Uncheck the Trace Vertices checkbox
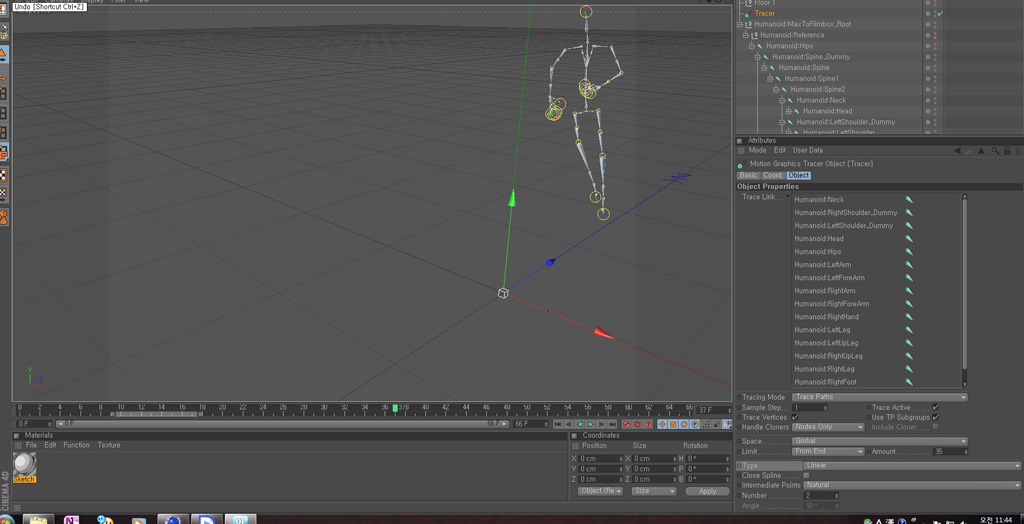 795,417
